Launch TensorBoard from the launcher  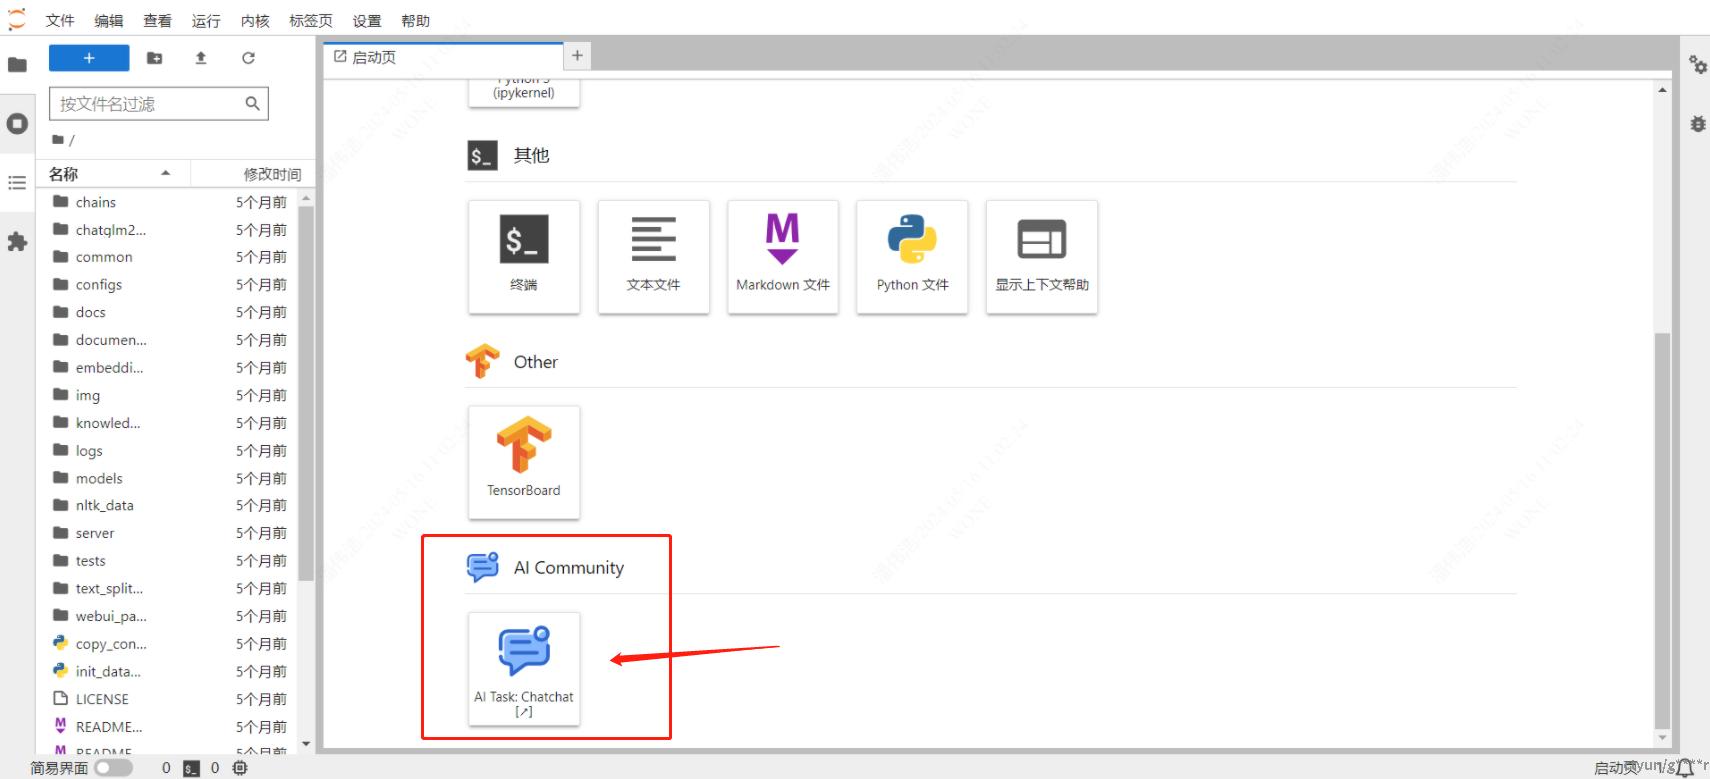523,461
